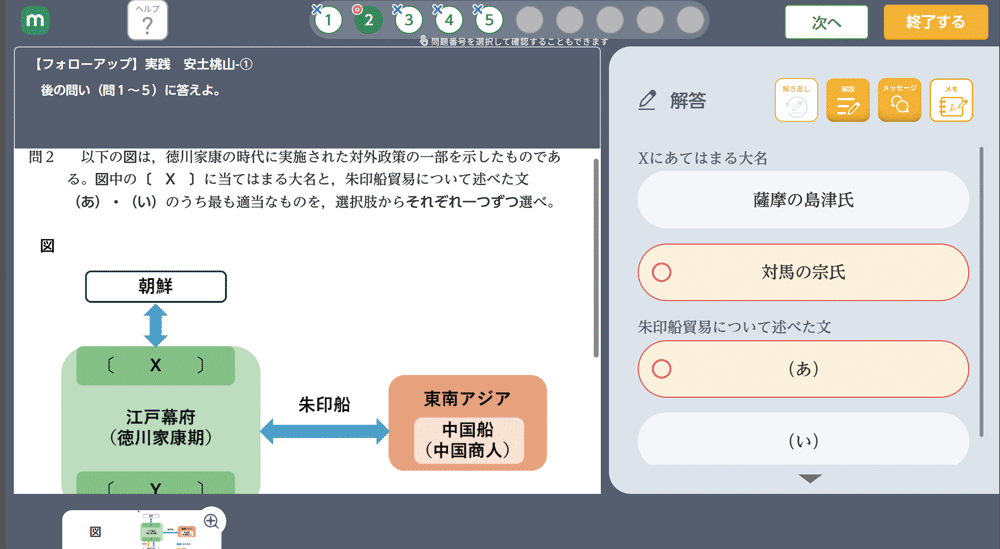Go to question number 5
Viewport: 1000px width, 549px height.
[489, 20]
